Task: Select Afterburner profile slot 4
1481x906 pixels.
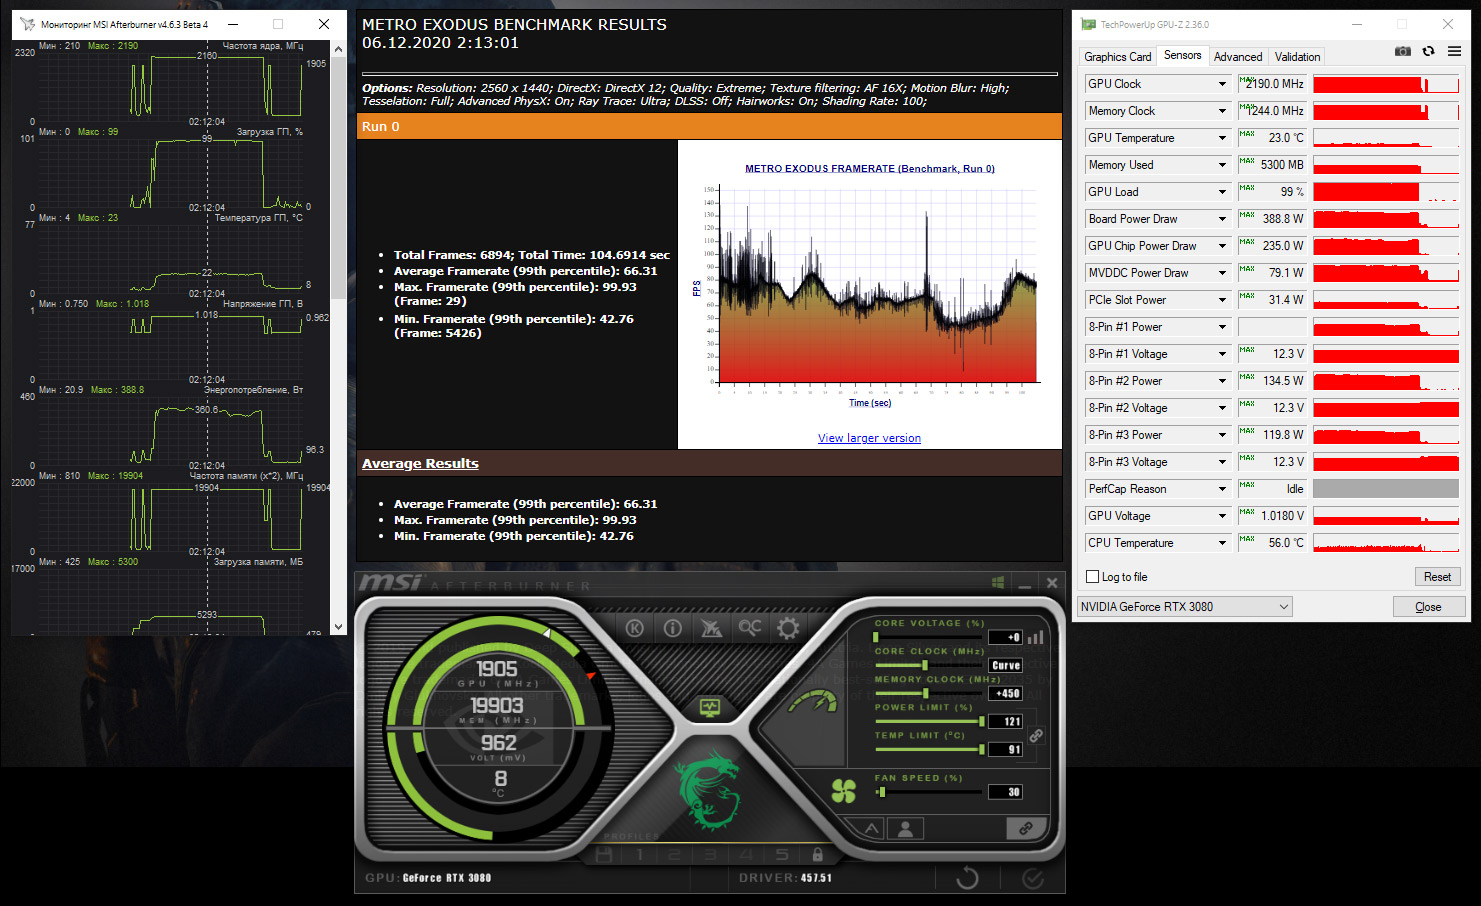Action: pyautogui.click(x=746, y=854)
